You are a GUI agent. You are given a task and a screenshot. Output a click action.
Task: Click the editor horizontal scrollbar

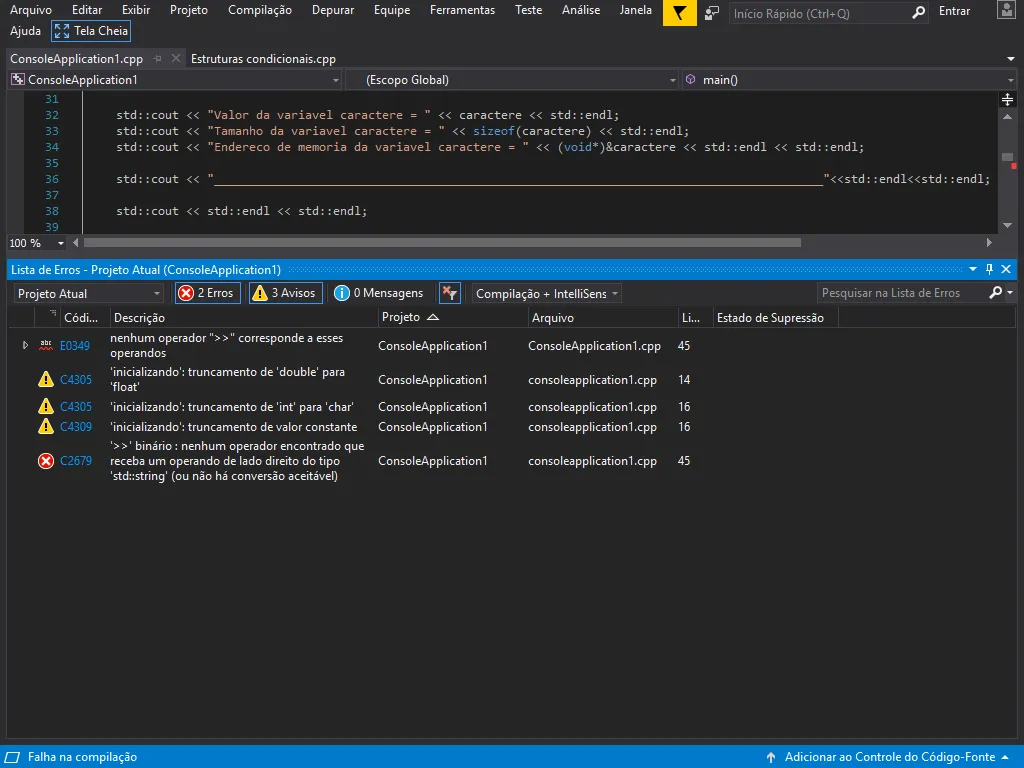click(x=442, y=242)
